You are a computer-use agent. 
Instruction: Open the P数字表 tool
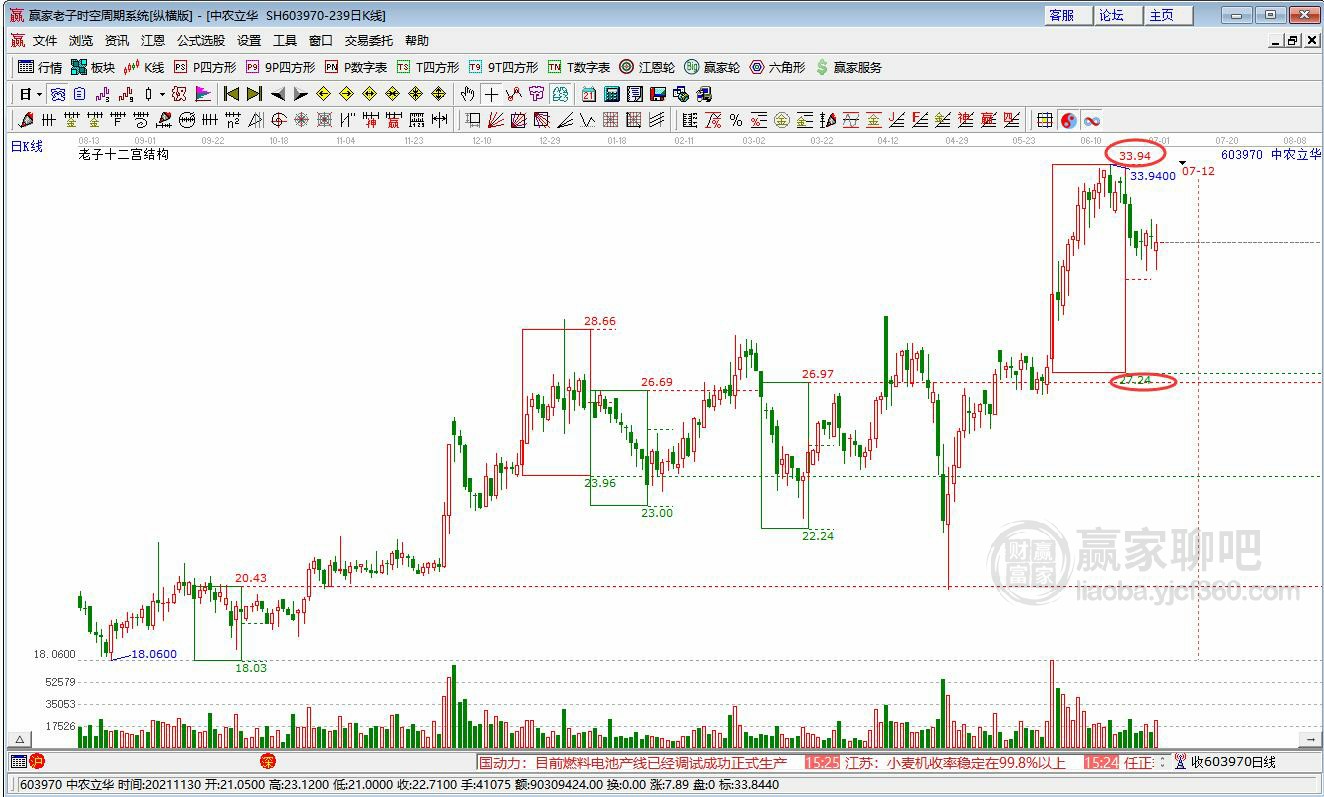tap(355, 67)
